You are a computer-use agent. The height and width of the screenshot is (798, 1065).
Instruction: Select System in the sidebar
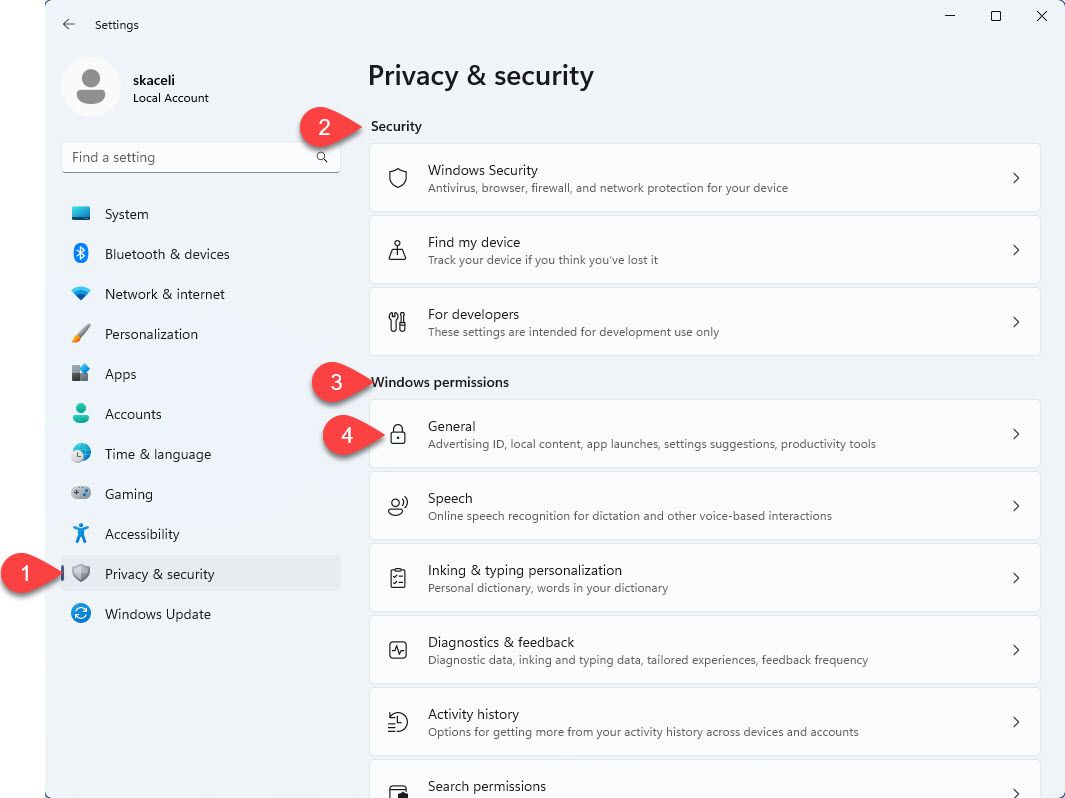(x=201, y=214)
